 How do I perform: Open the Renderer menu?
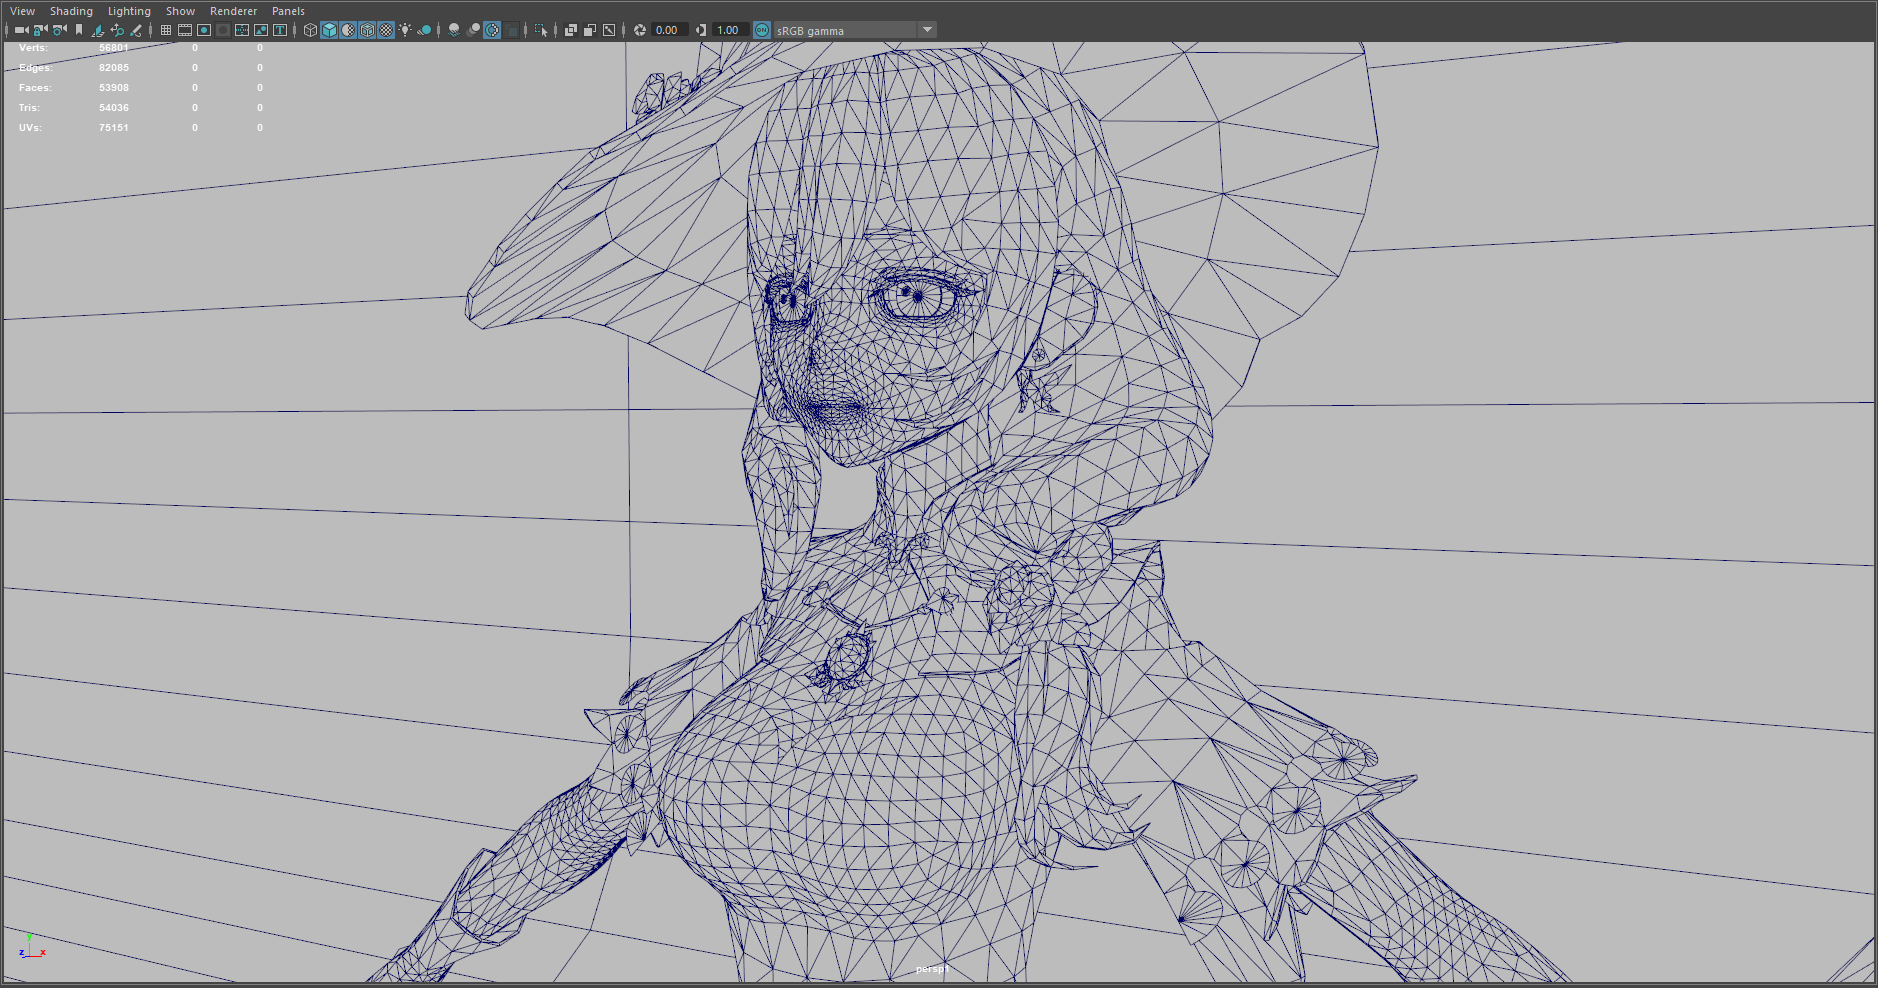(x=233, y=11)
